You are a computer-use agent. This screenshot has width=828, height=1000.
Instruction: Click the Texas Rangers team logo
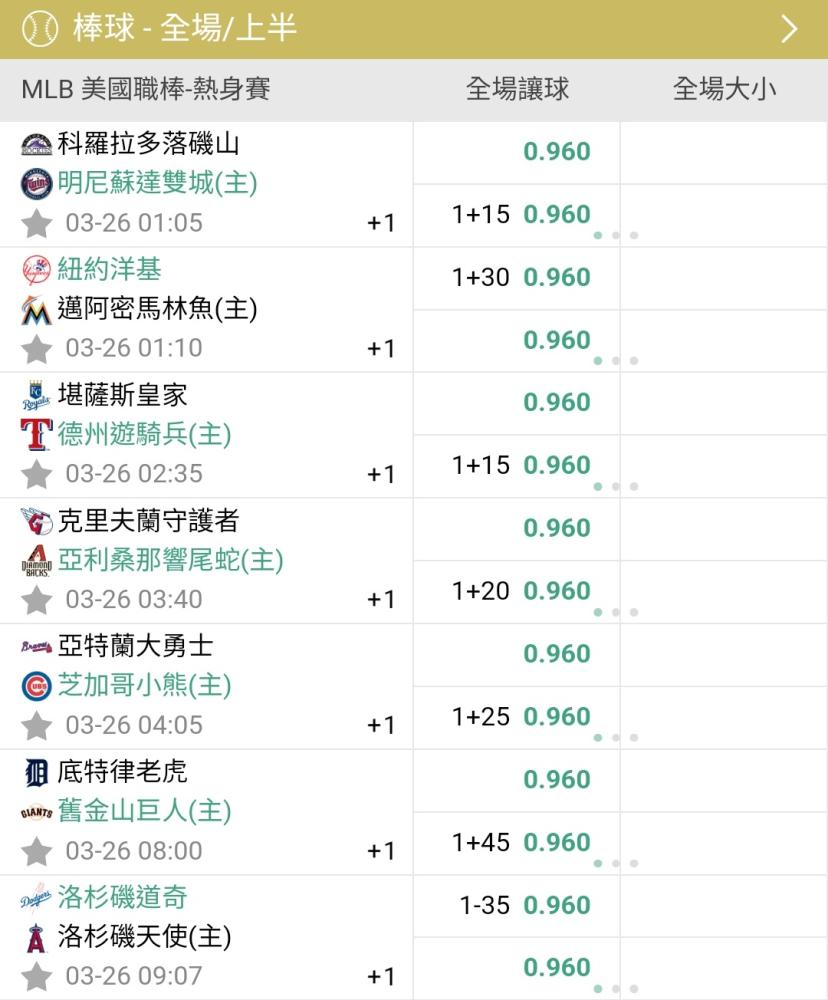(36, 435)
